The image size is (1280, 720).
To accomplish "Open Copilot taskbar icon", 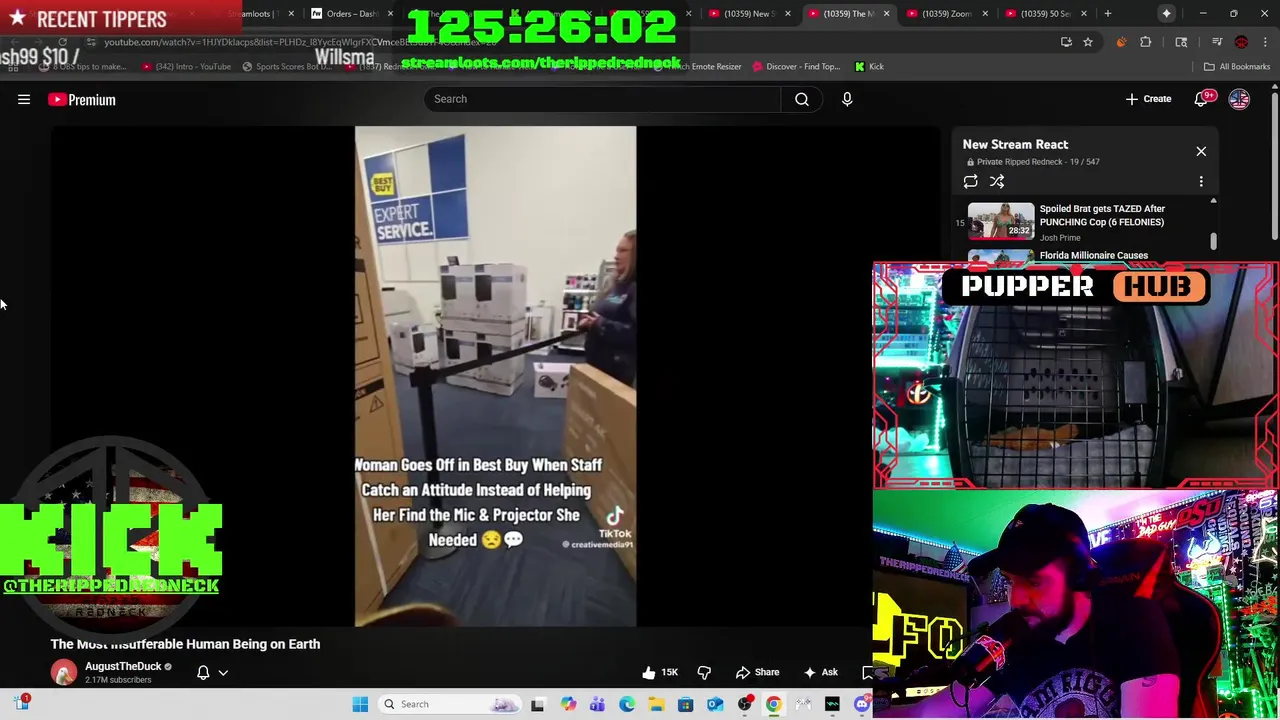I will click(568, 704).
